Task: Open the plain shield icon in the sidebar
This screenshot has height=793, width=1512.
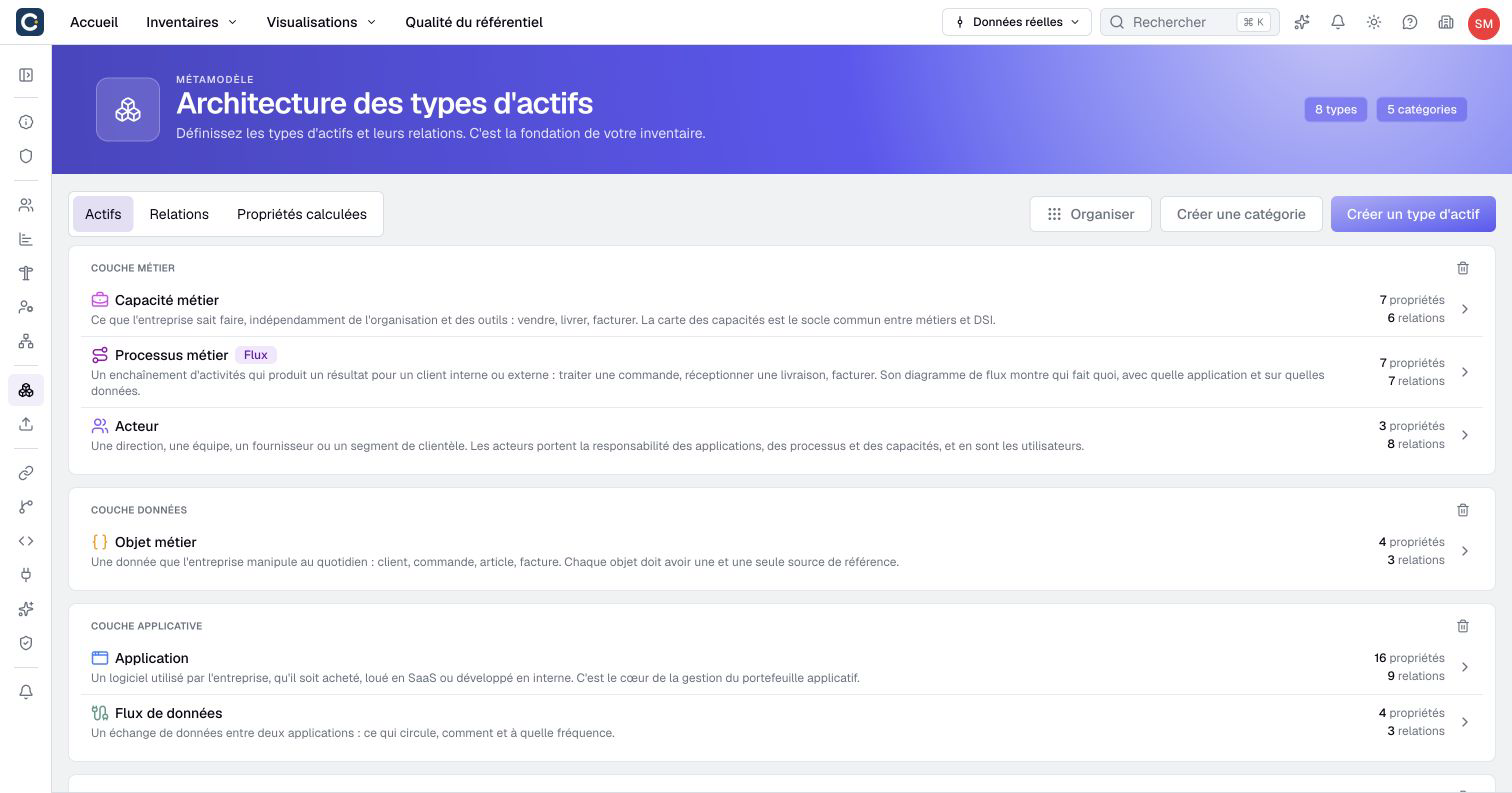Action: pos(26,156)
